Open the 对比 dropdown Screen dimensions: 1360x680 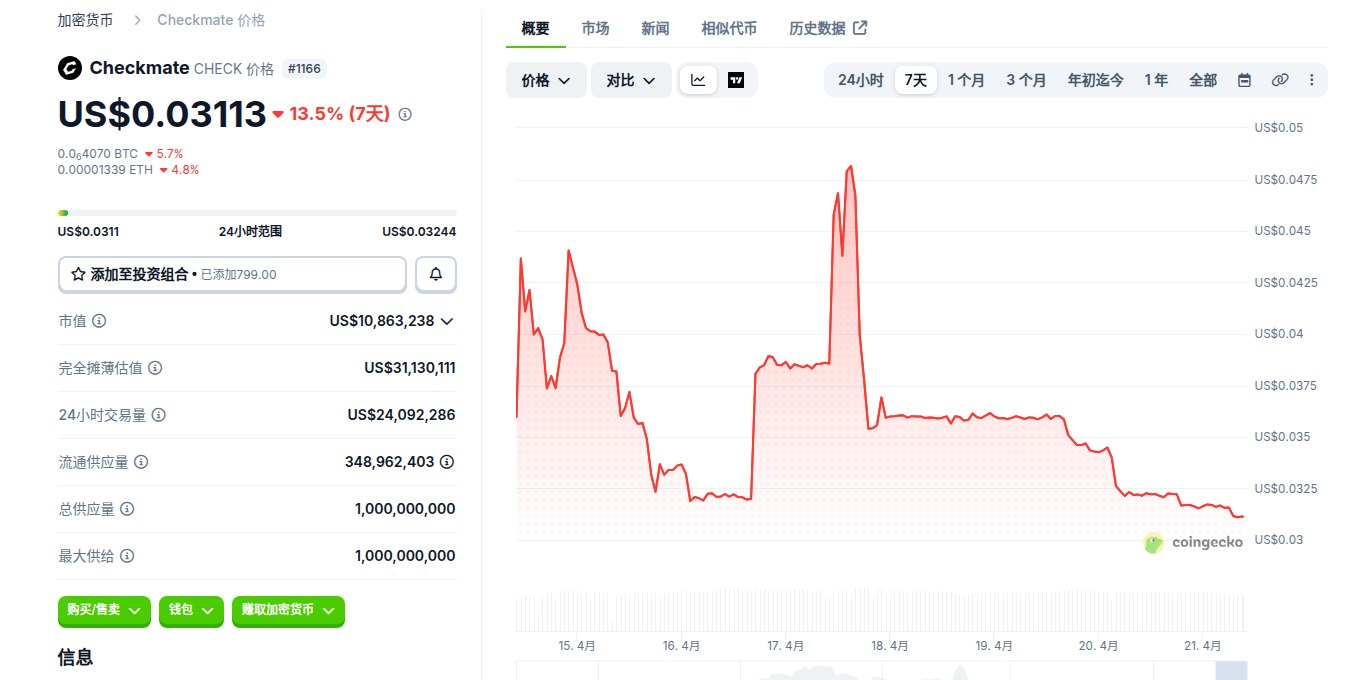point(631,80)
